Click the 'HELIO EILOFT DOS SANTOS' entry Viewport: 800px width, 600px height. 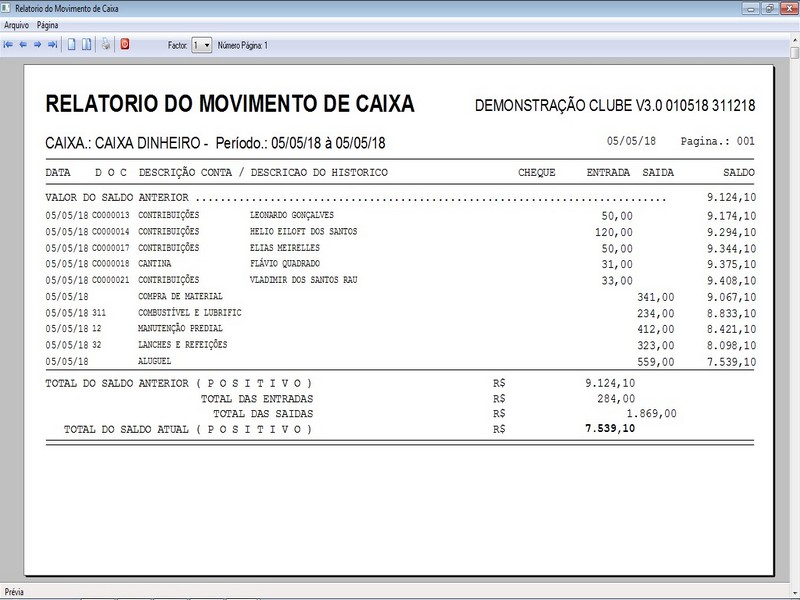click(x=304, y=232)
